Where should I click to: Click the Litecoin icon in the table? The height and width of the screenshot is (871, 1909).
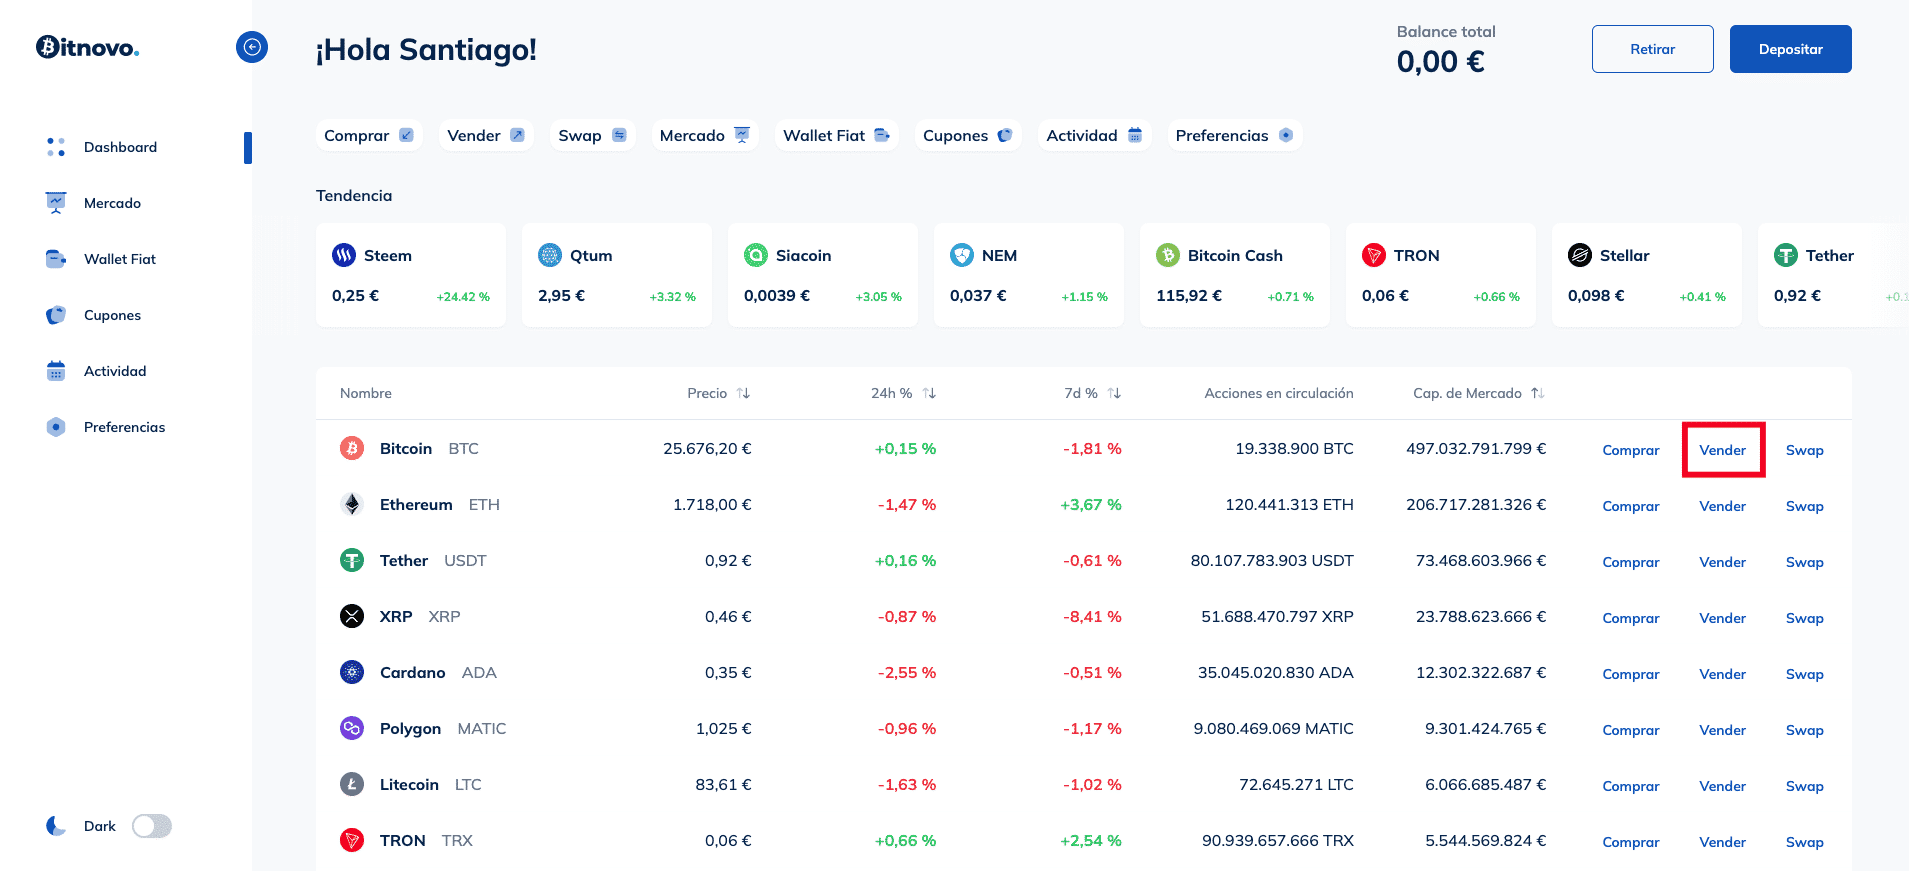click(x=352, y=785)
